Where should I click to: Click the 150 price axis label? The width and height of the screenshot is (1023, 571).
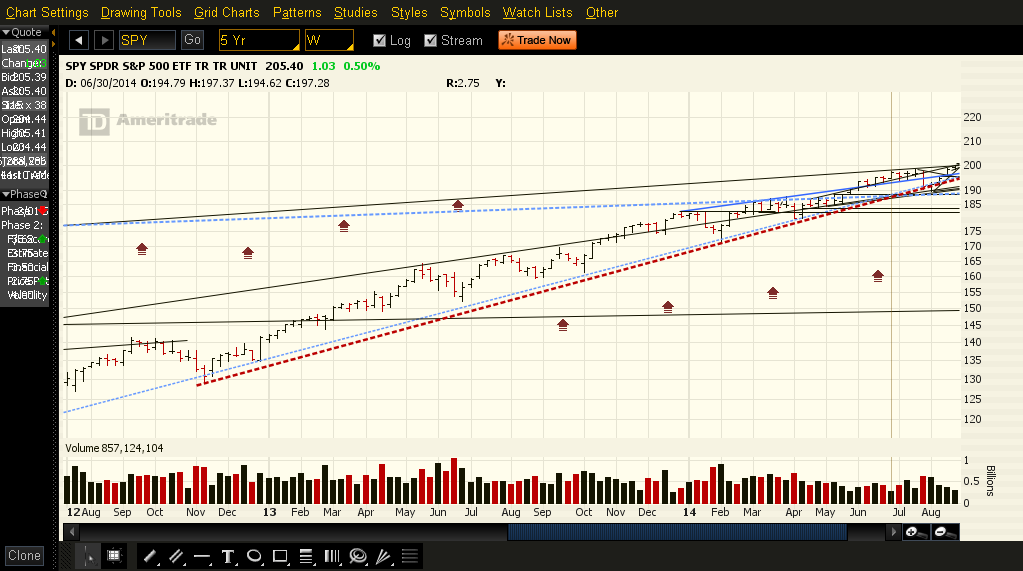click(972, 308)
